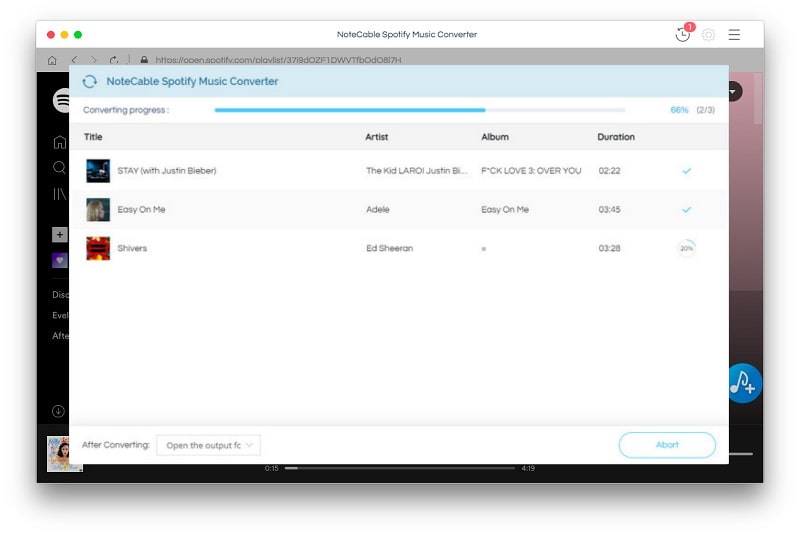Click the 66% progress percentage text

tap(679, 110)
